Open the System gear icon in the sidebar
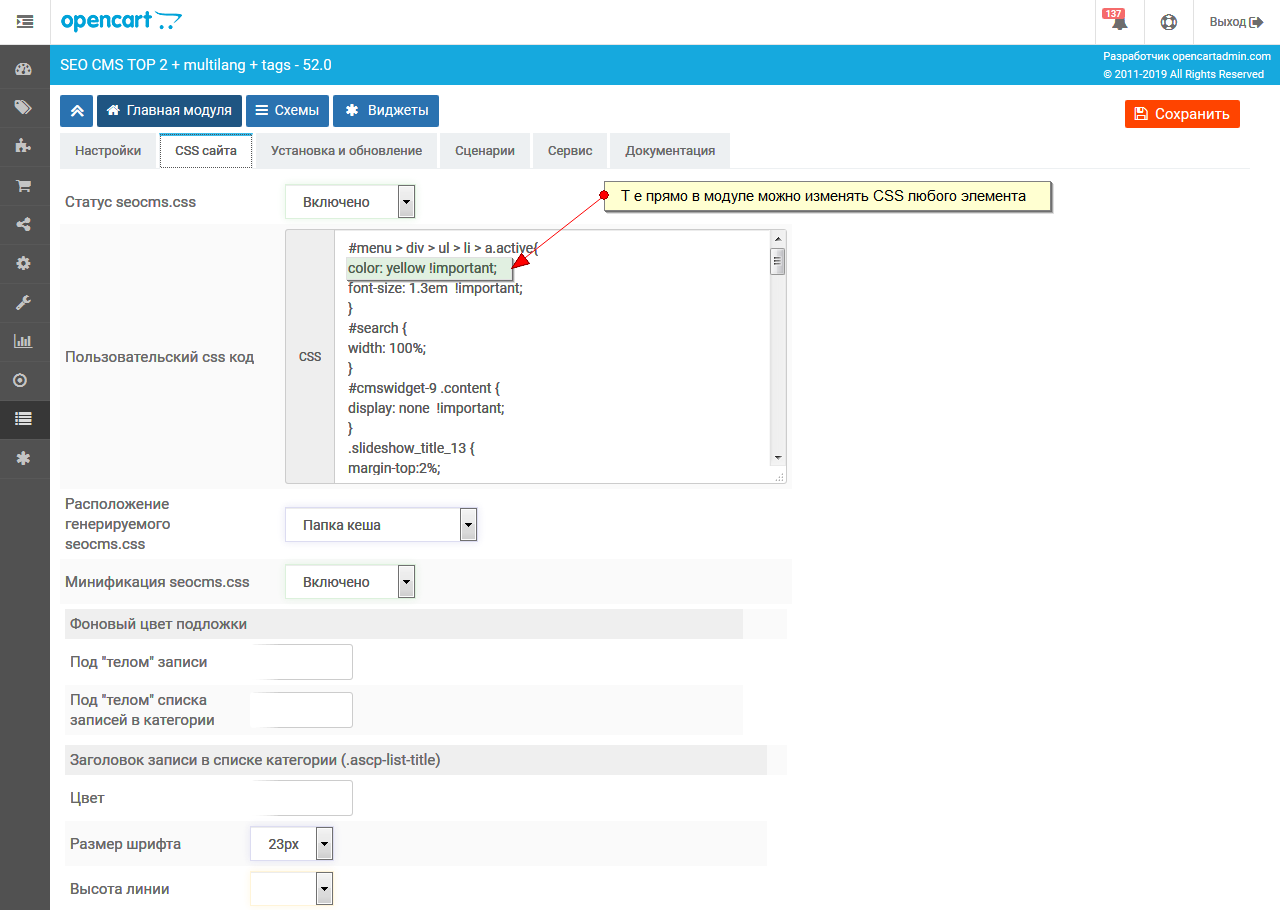 [x=24, y=263]
